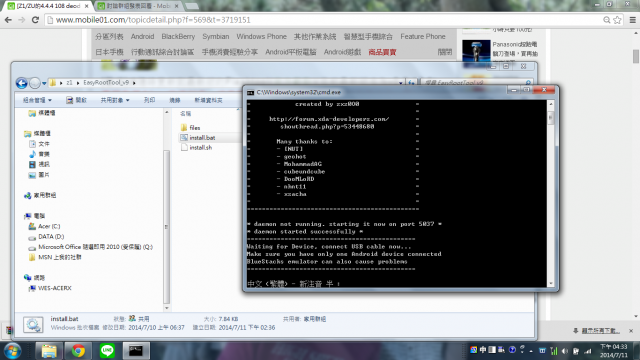Open Android平板電腦 forum link
This screenshot has height=360, width=640.
(x=291, y=52)
